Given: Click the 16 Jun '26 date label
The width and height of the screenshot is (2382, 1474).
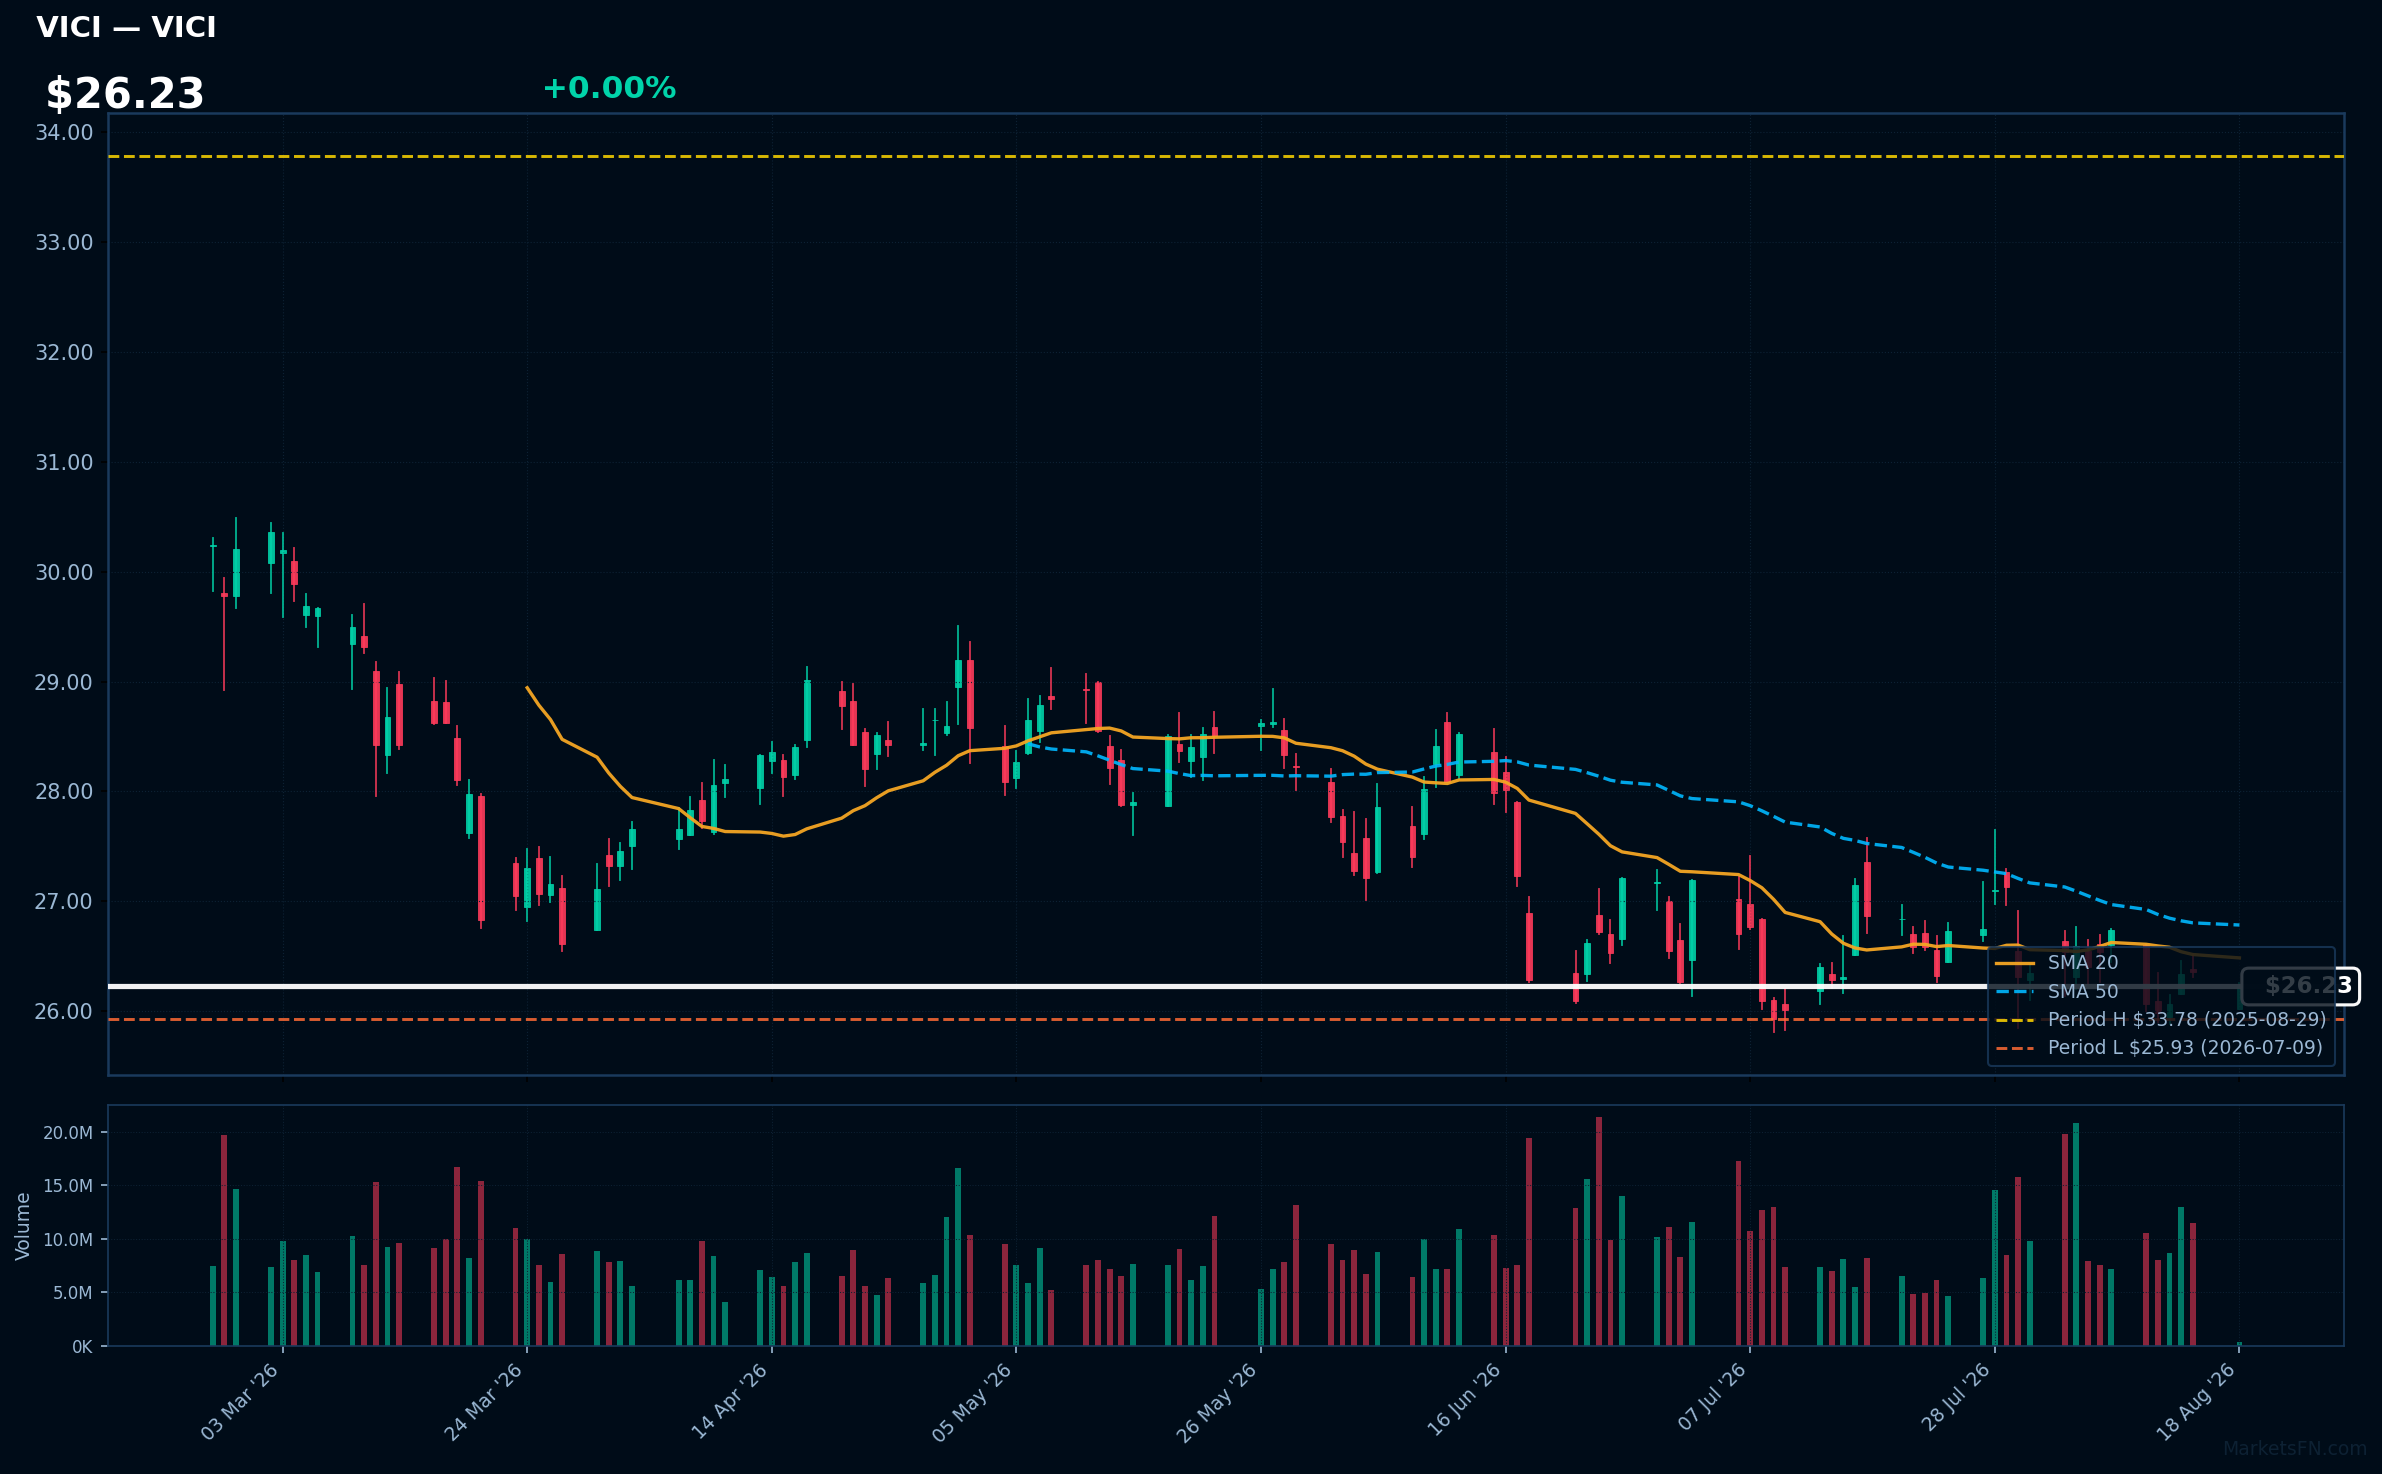Looking at the screenshot, I should [1463, 1401].
